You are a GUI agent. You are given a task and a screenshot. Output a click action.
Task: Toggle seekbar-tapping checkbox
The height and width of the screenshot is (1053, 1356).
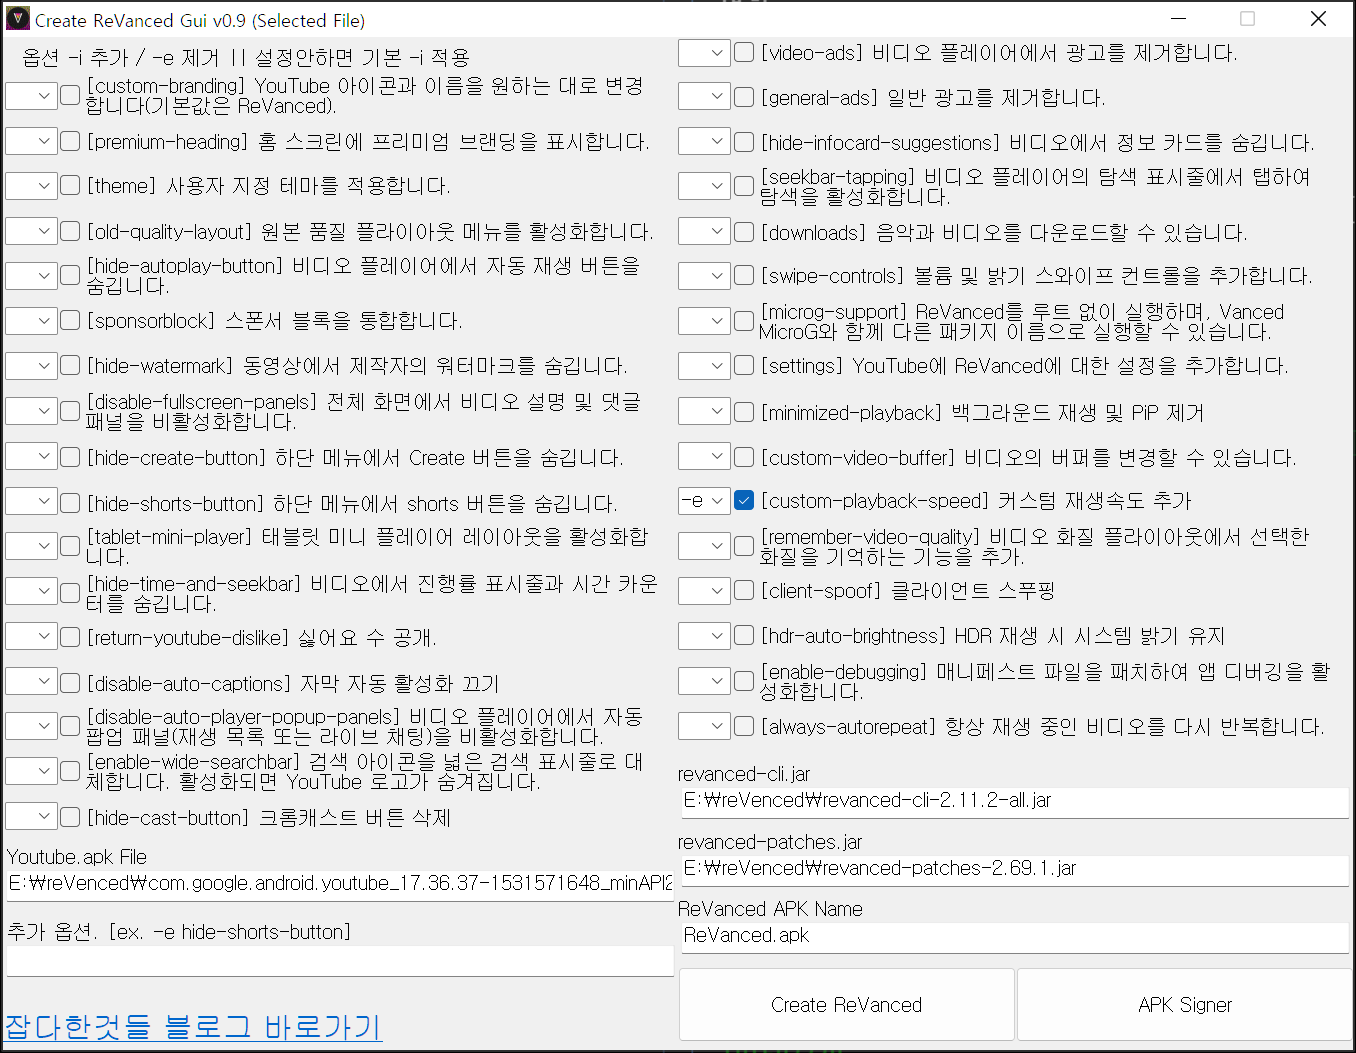point(744,186)
